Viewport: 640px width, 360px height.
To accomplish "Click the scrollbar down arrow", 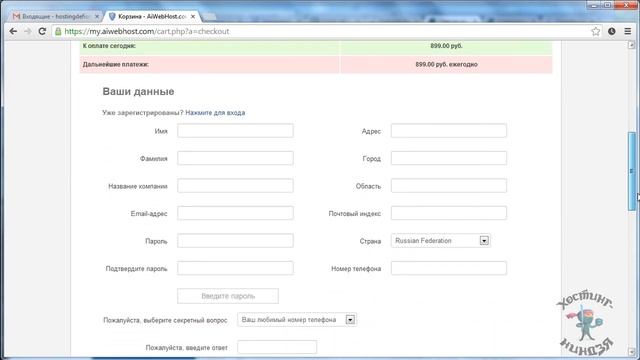I will [631, 351].
